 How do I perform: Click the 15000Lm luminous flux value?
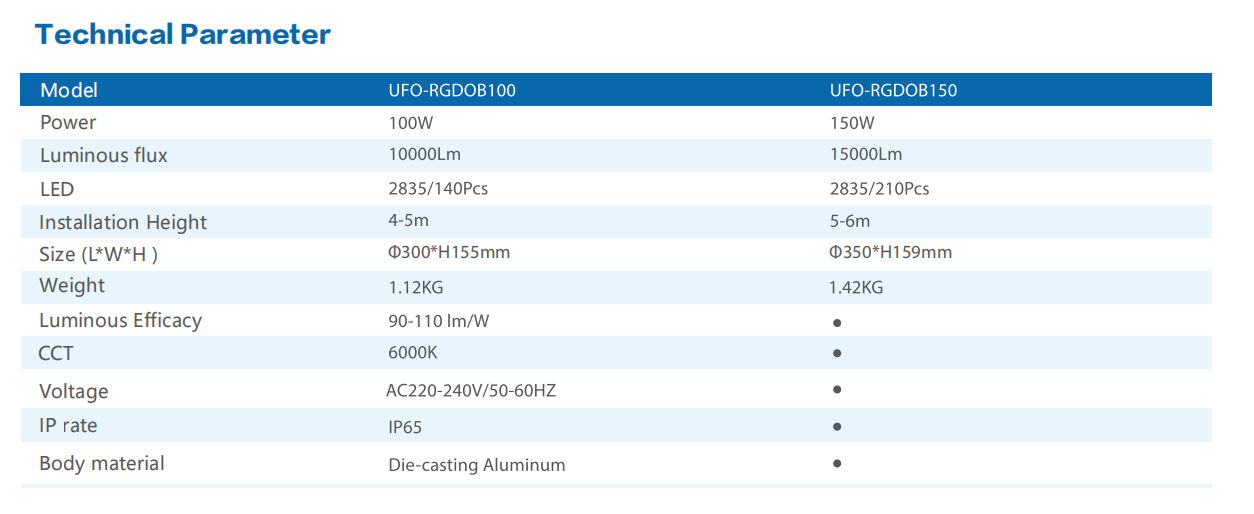click(x=866, y=155)
